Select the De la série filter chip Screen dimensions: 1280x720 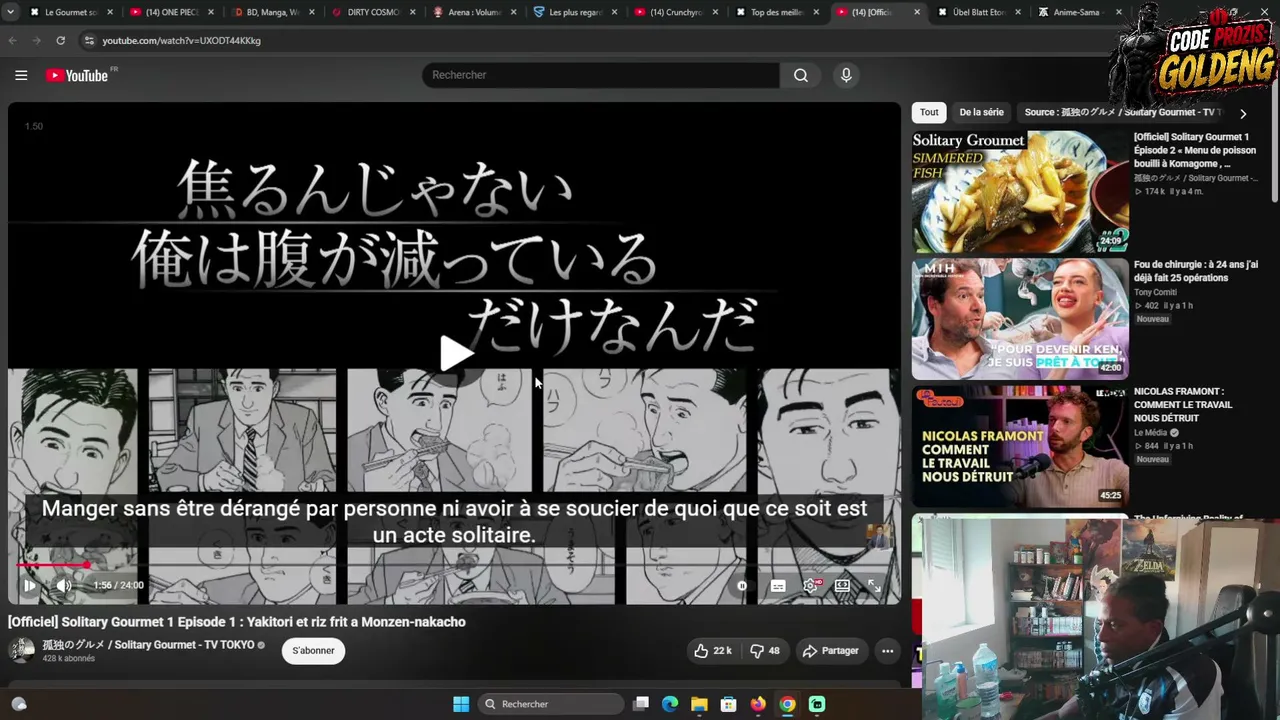[981, 113]
